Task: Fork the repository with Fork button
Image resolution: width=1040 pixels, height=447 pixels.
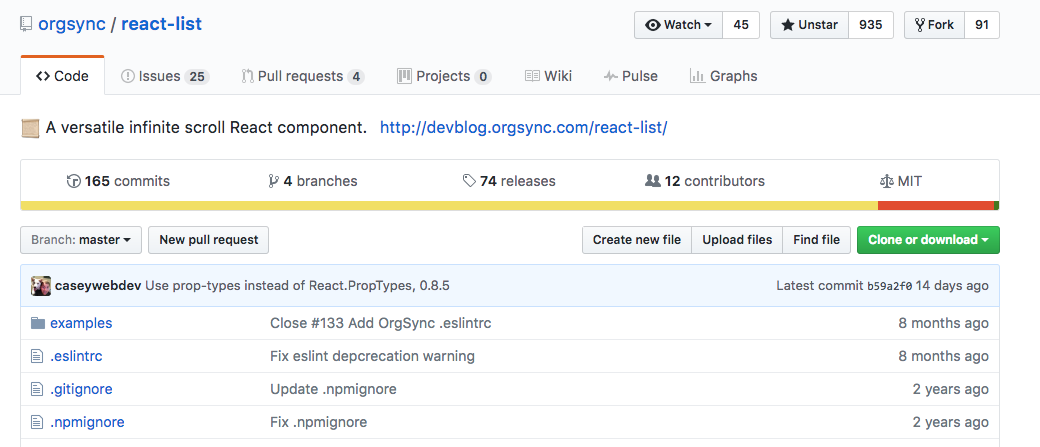Action: point(934,25)
